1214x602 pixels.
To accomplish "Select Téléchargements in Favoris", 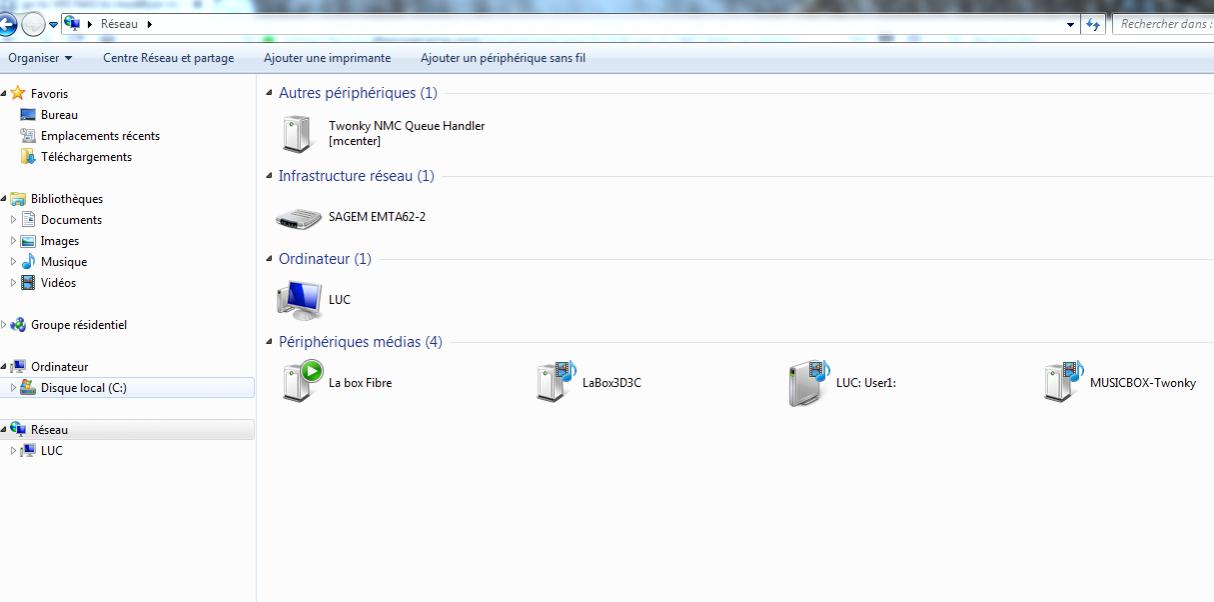I will 86,157.
